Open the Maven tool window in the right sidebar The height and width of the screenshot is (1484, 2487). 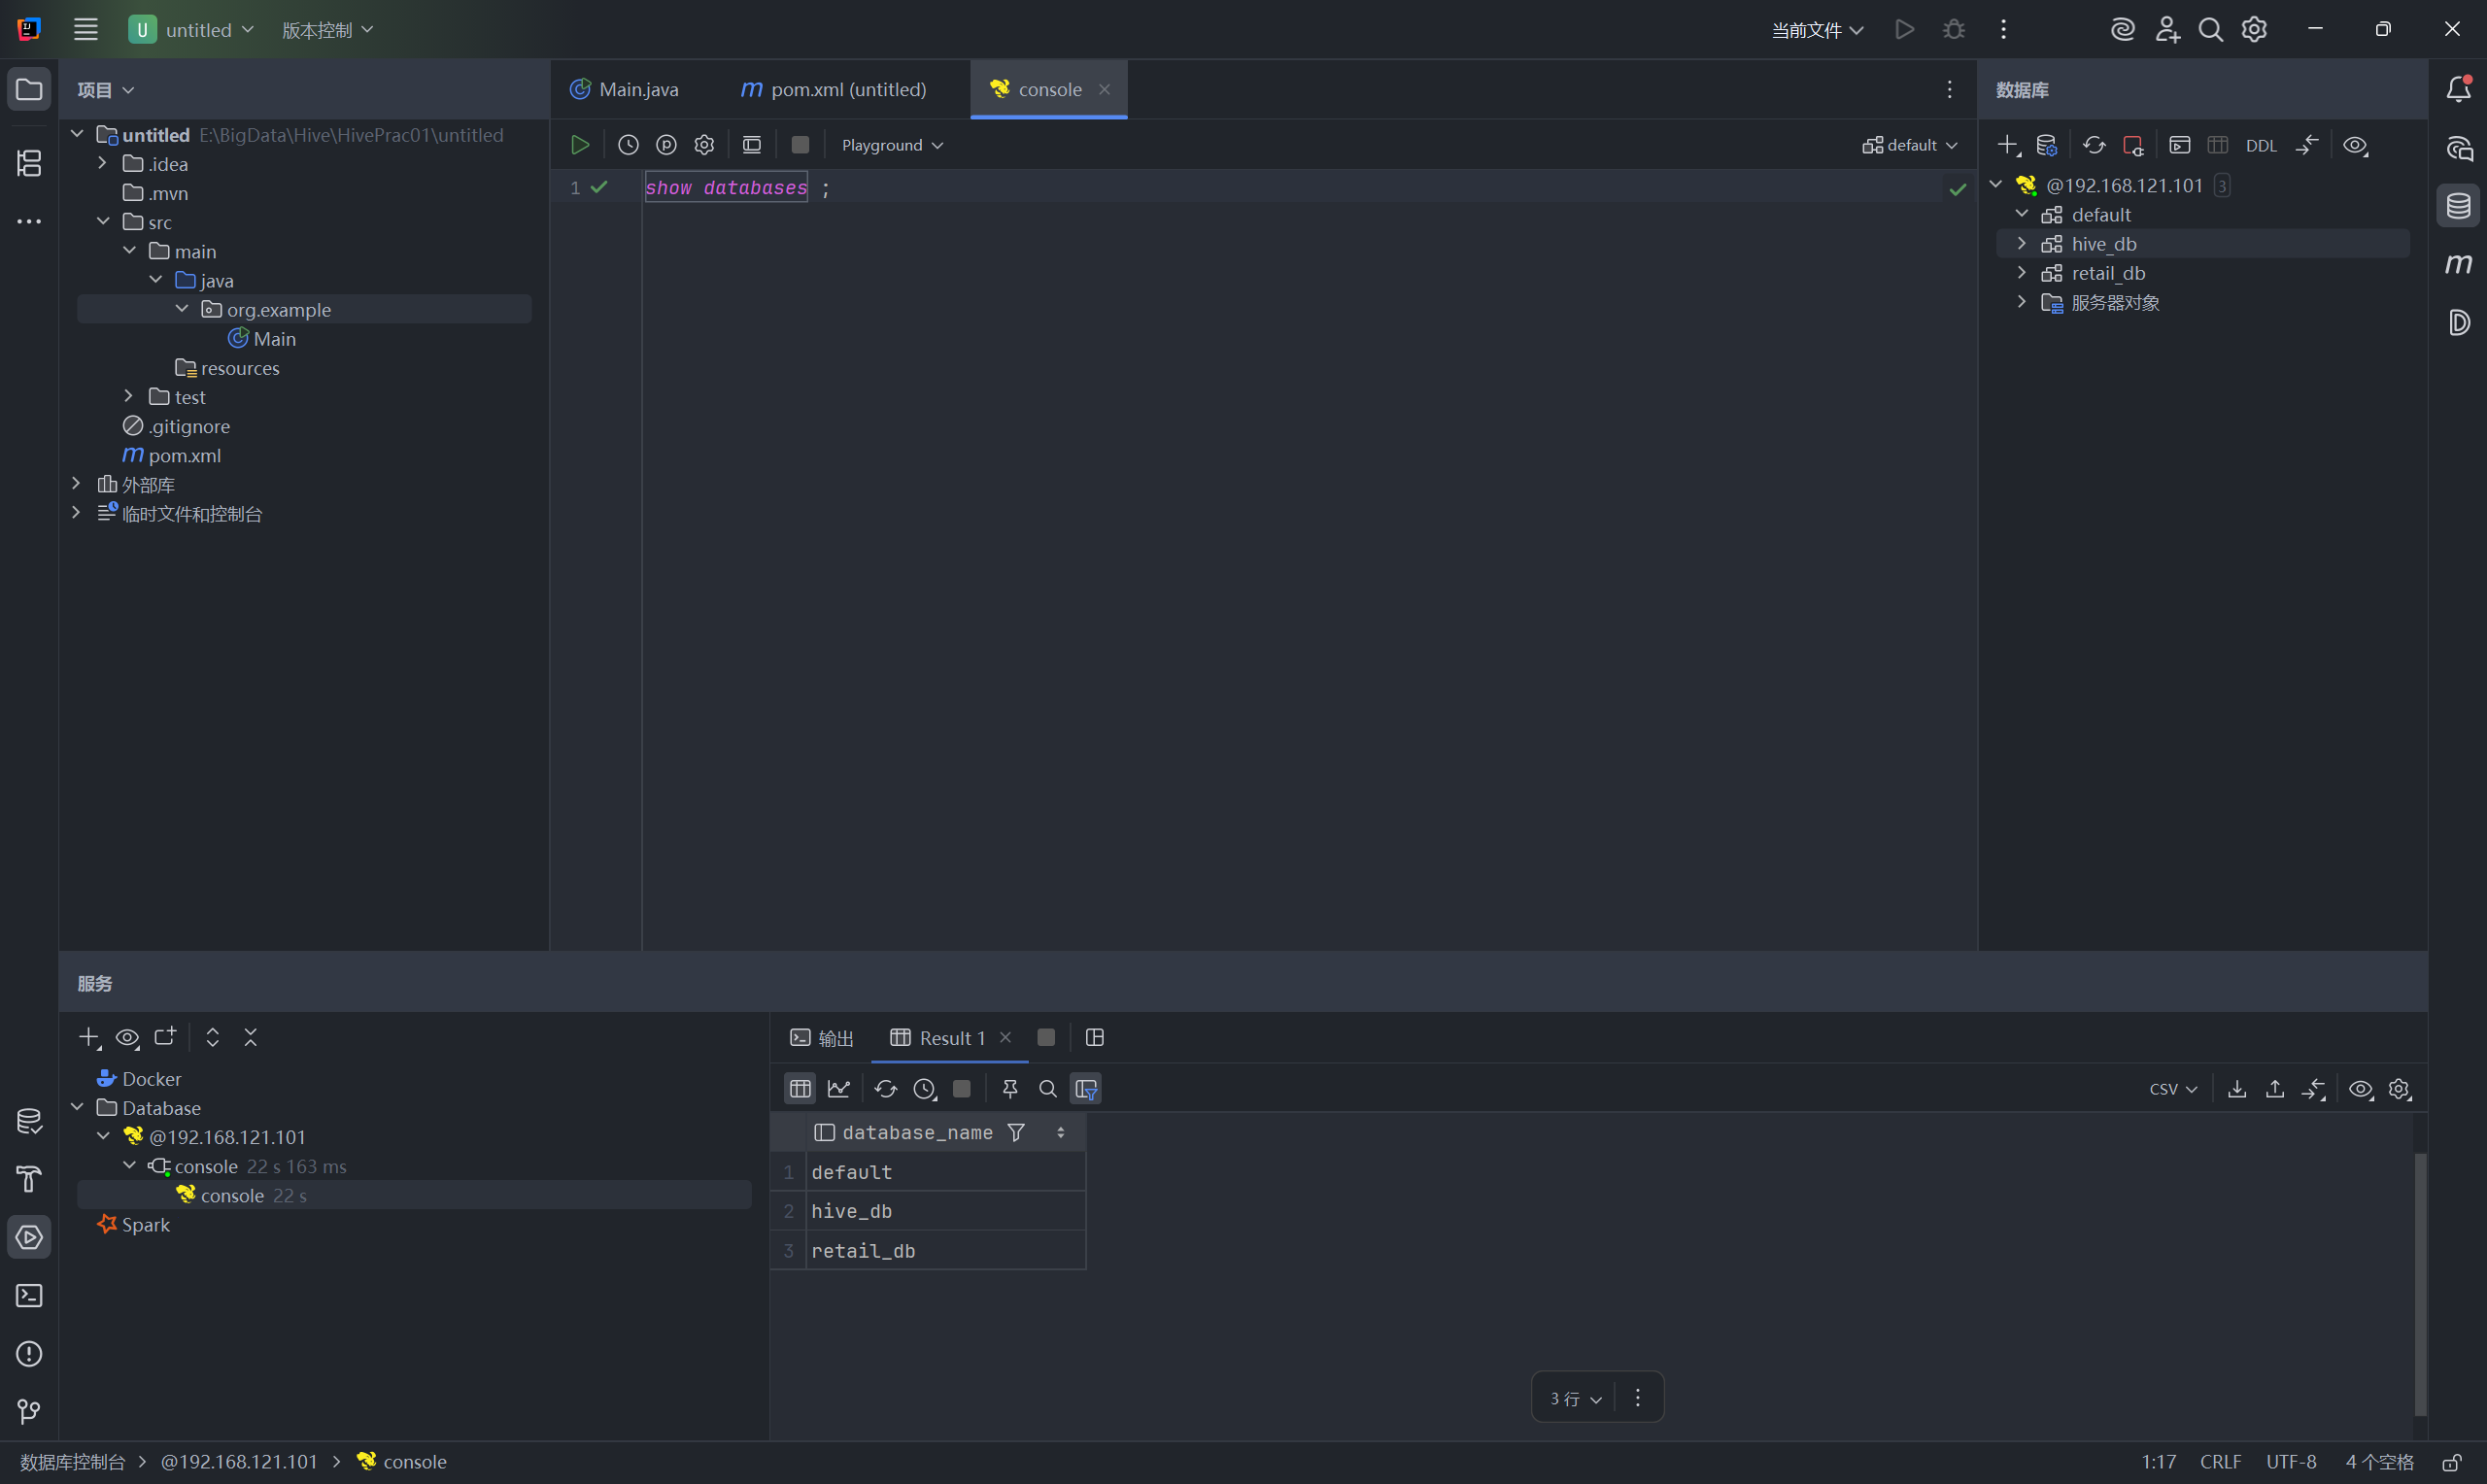coord(2458,264)
